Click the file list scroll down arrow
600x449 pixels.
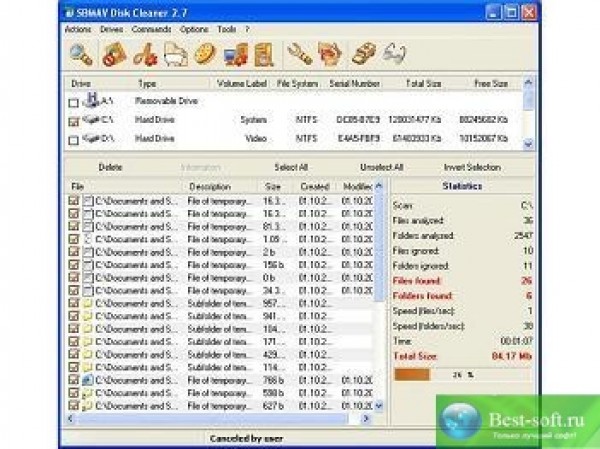tap(379, 405)
